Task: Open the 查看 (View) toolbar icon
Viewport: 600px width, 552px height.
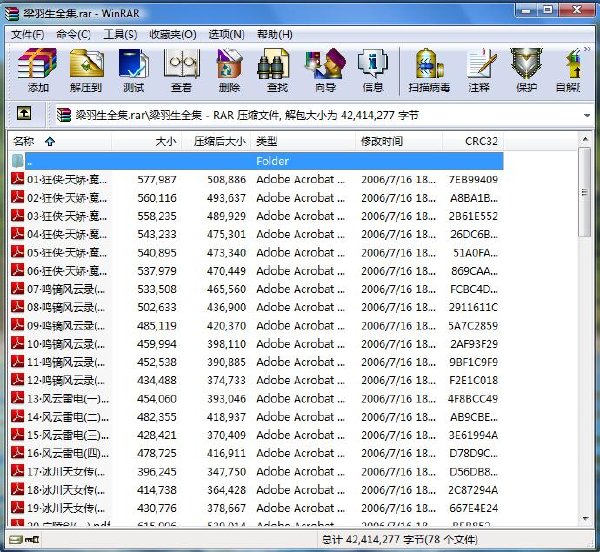Action: [x=181, y=70]
